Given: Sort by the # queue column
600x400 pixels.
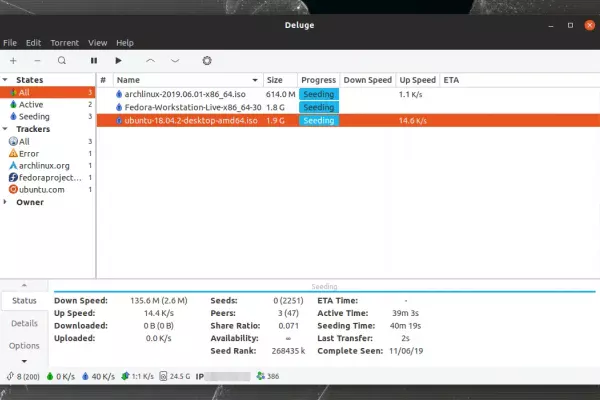Looking at the screenshot, I should pyautogui.click(x=103, y=80).
